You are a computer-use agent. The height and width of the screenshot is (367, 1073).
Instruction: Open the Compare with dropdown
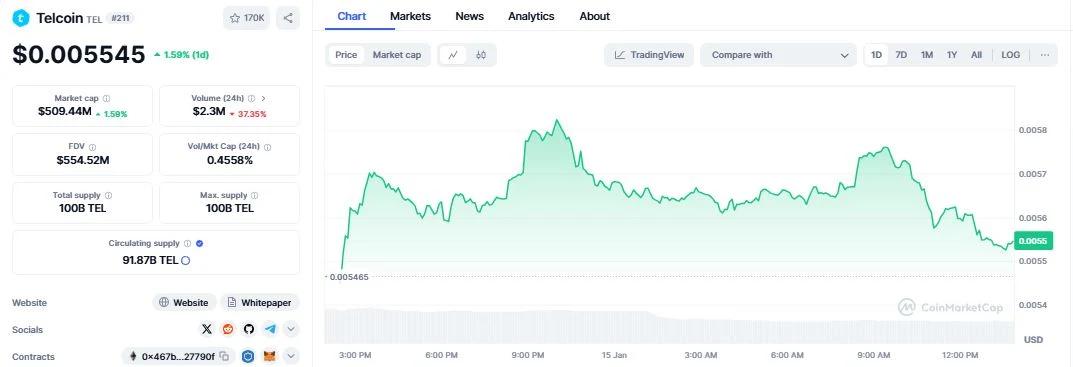pos(778,55)
